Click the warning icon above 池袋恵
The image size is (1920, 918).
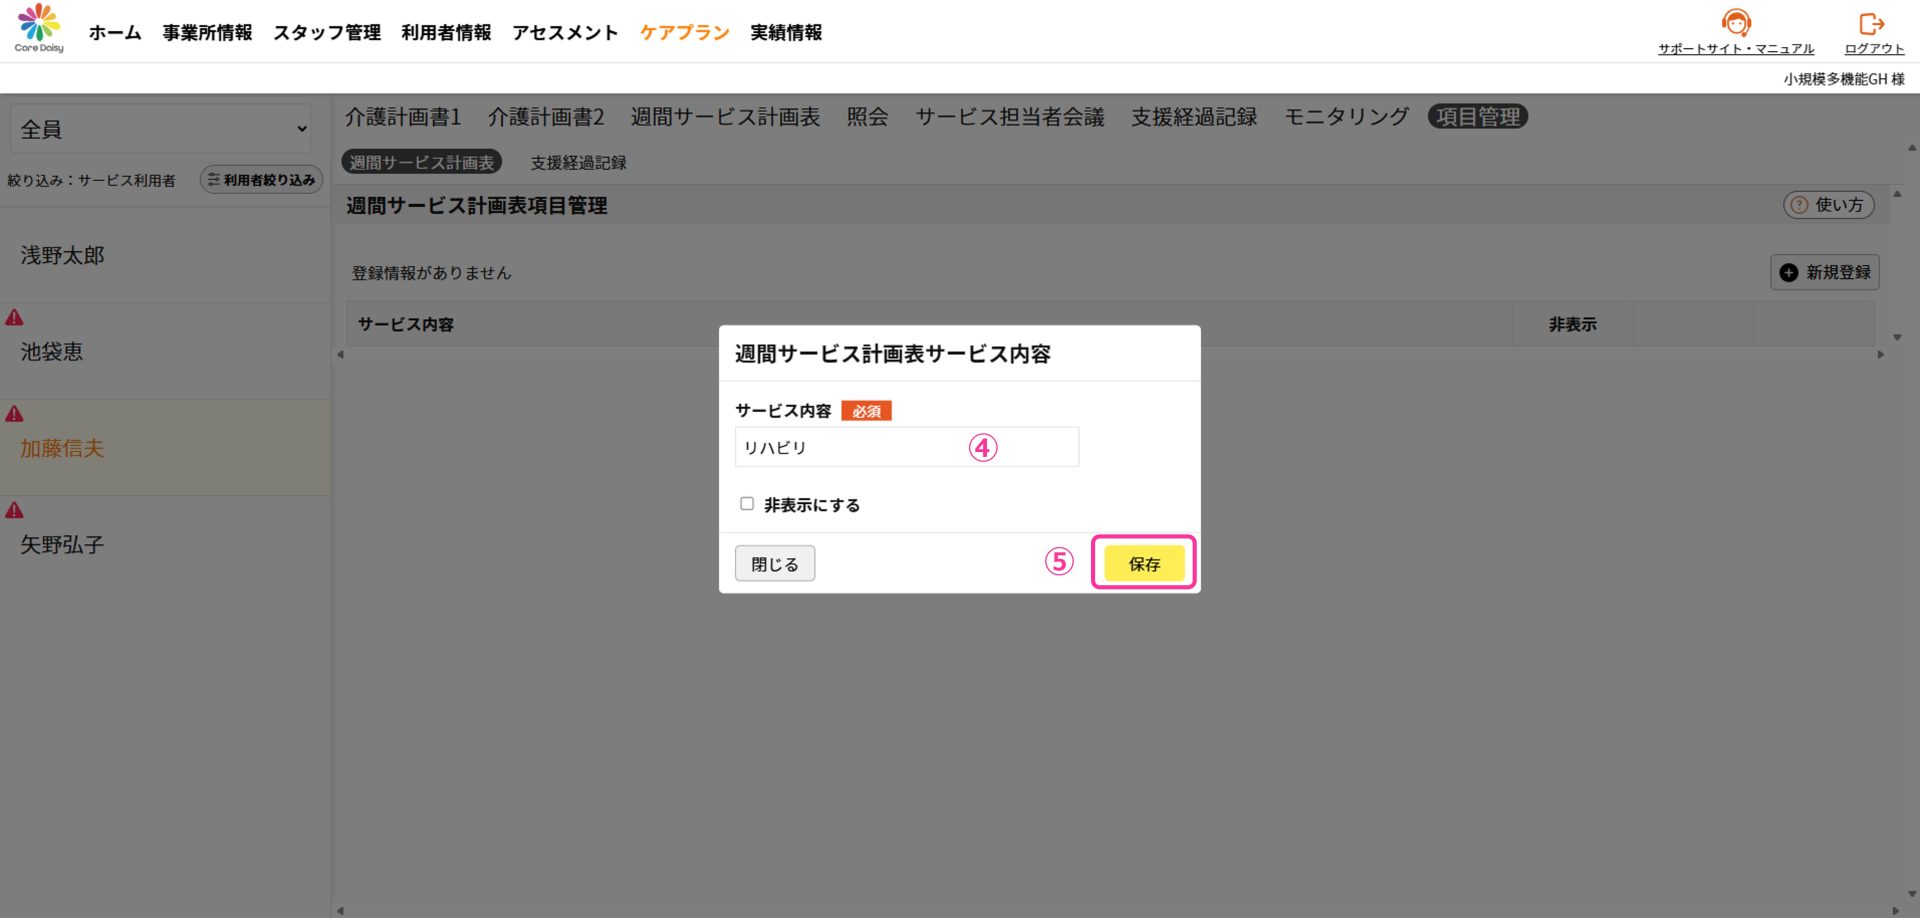pos(15,318)
